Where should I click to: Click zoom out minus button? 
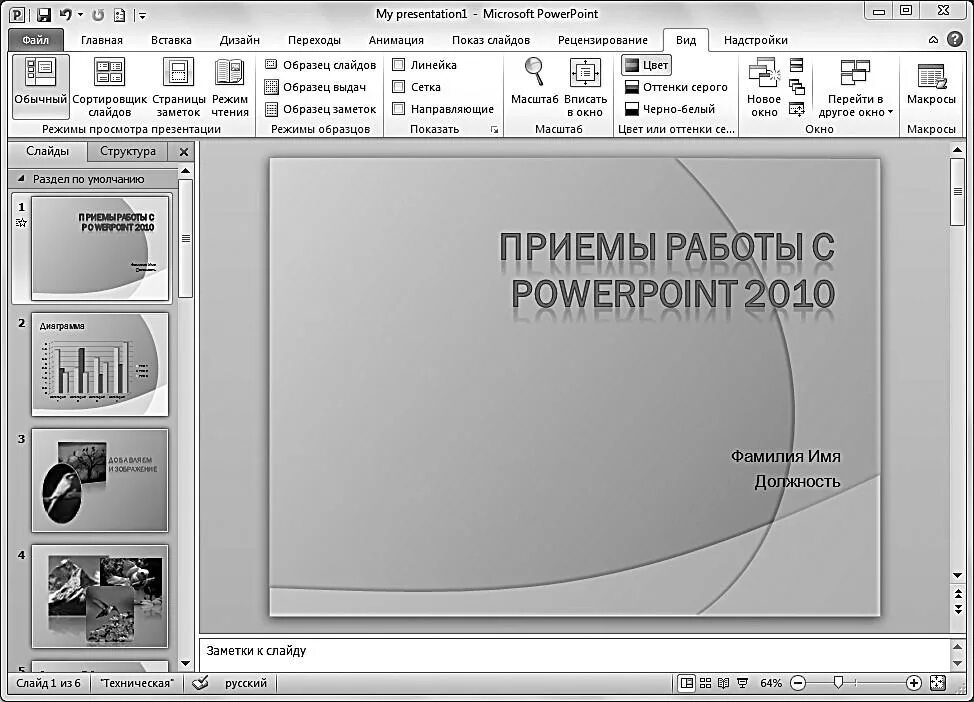coord(798,683)
